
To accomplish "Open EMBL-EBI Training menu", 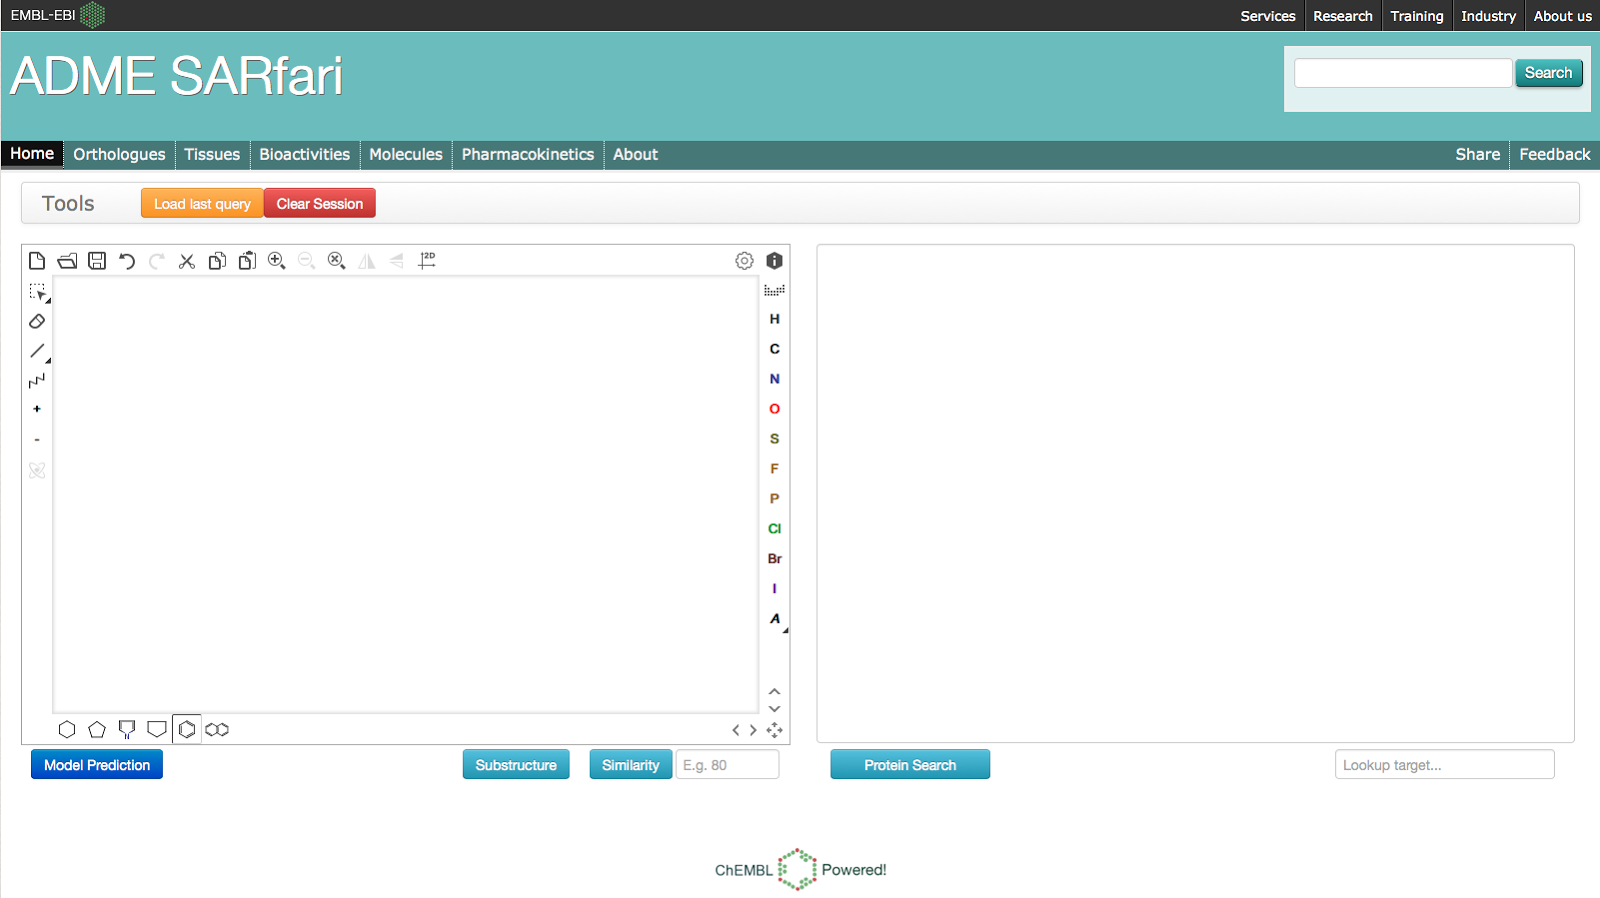I will pos(1416,16).
